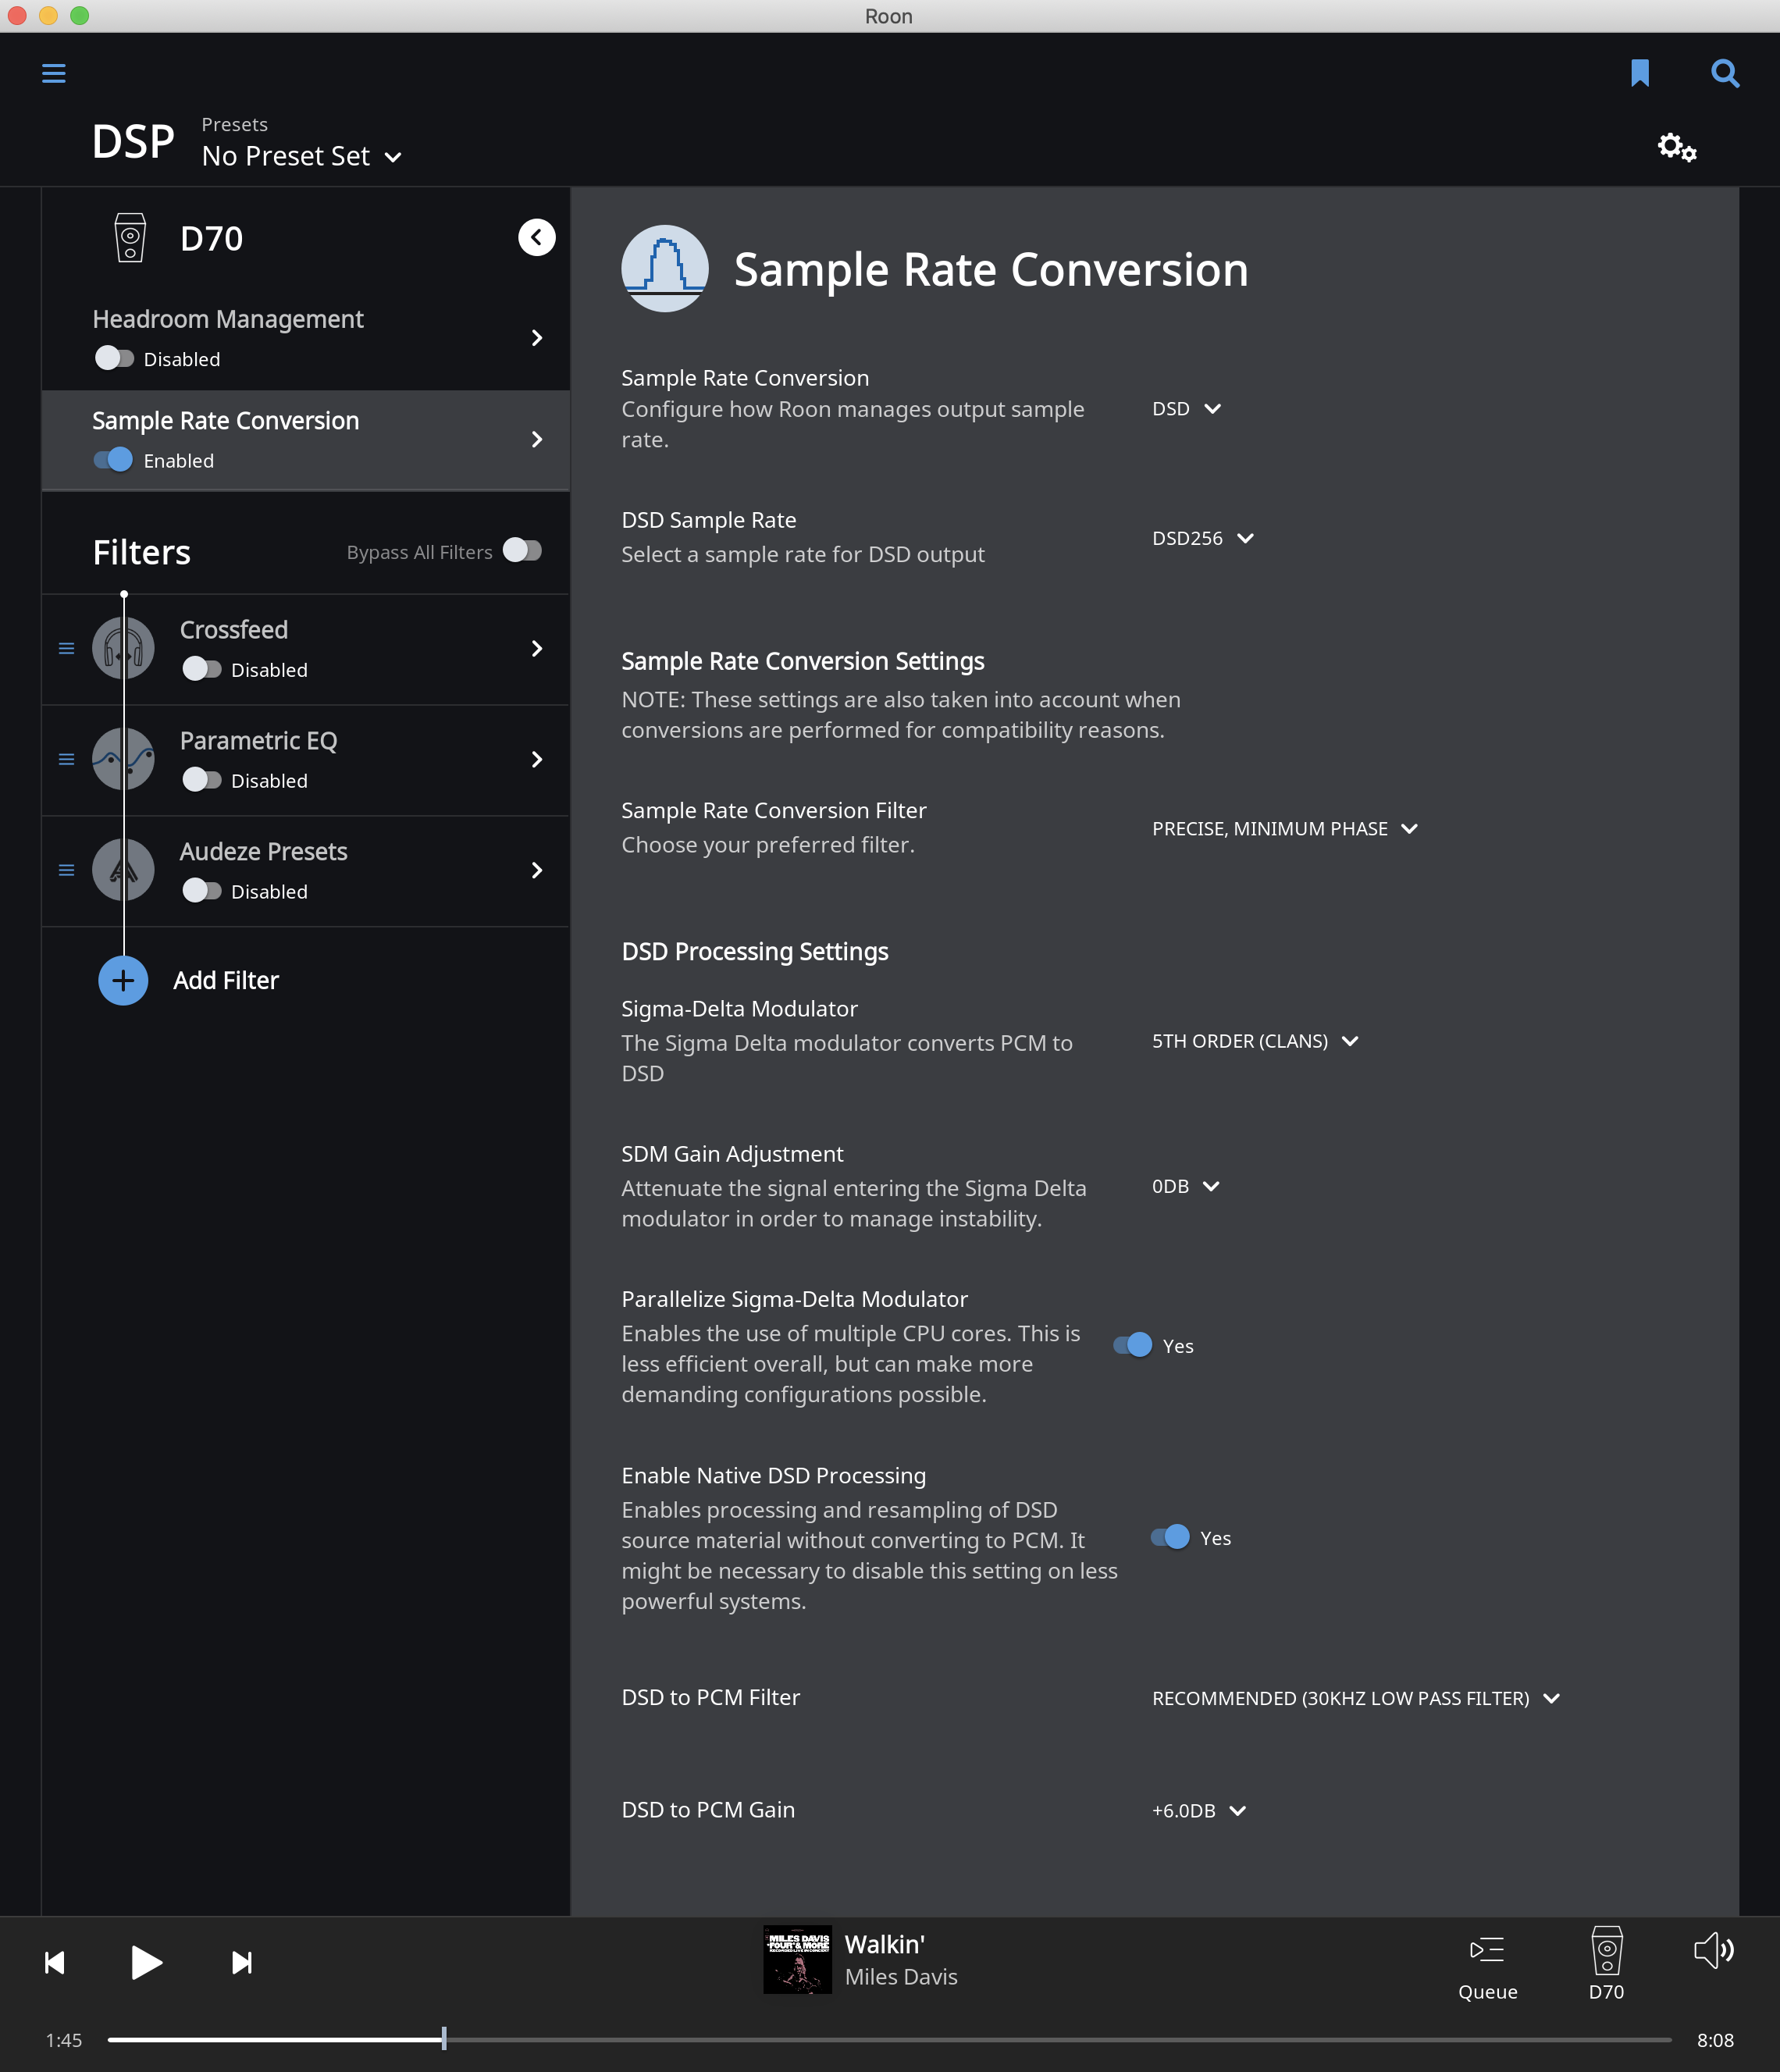
Task: Open DSP settings gears icon
Action: (x=1677, y=148)
